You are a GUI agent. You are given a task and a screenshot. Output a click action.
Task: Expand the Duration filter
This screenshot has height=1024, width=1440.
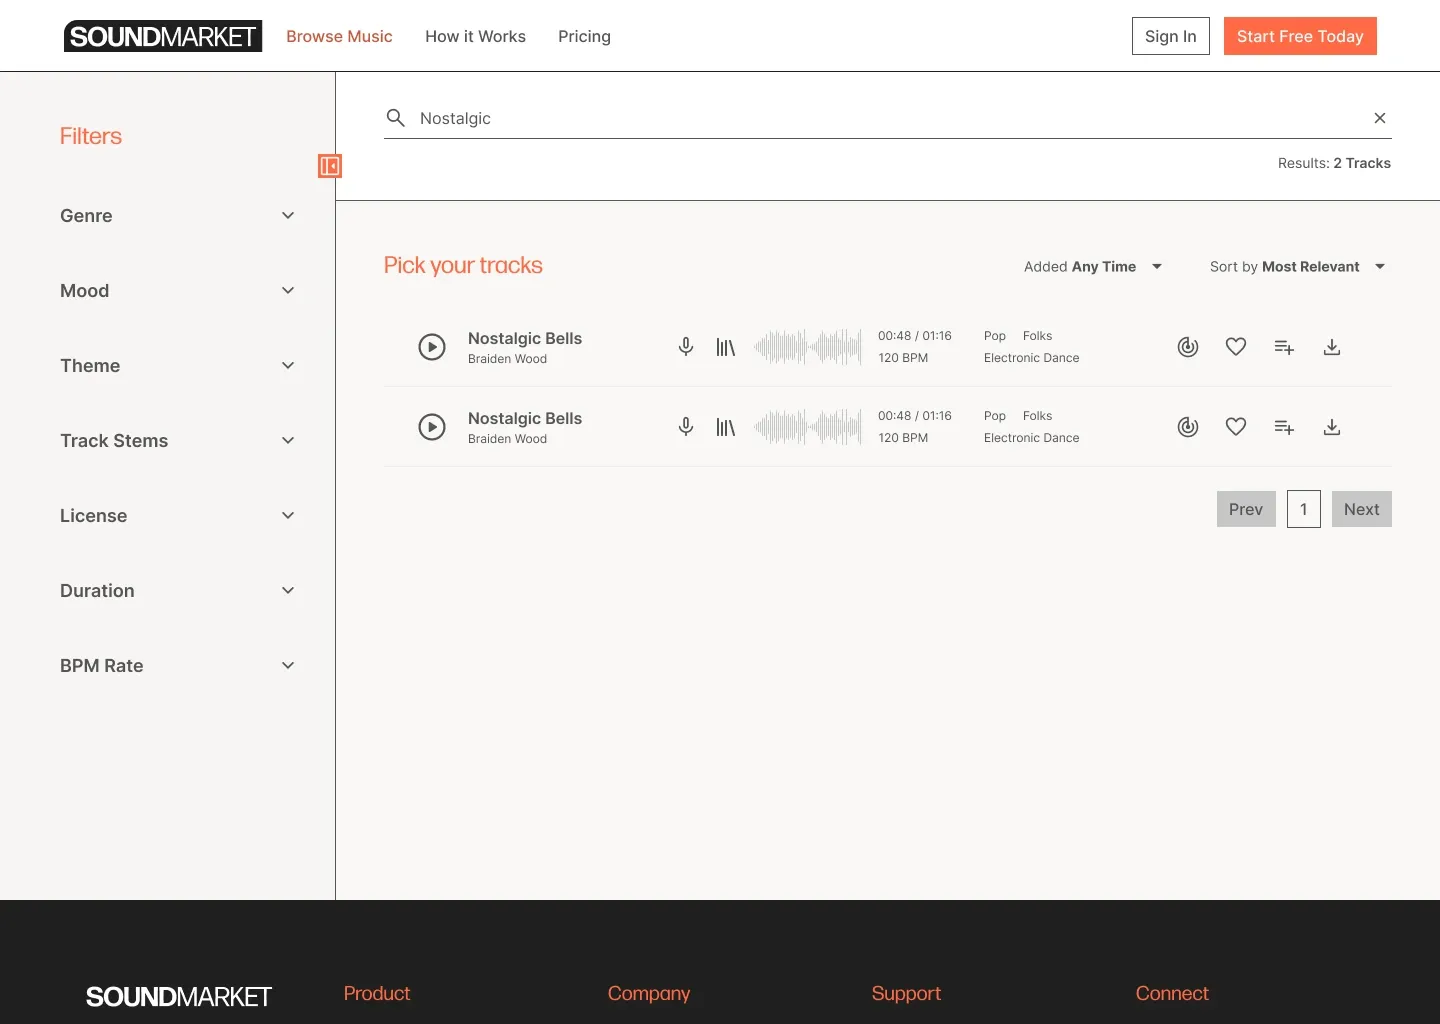click(178, 591)
